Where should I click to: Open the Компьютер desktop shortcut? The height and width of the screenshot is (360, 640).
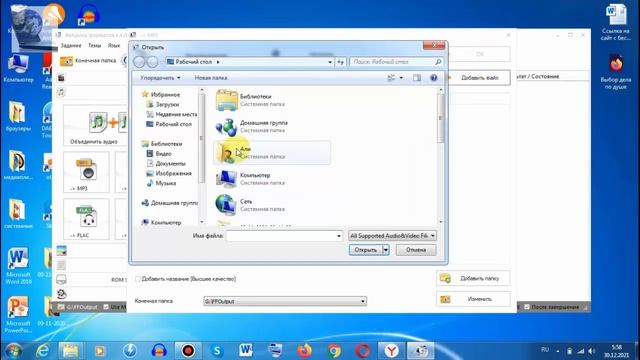(x=18, y=69)
